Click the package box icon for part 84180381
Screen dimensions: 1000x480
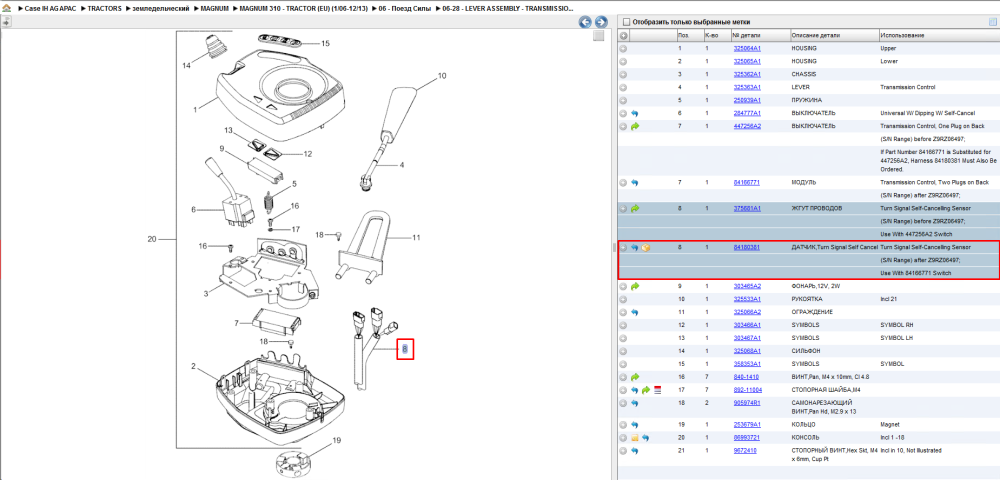tap(645, 247)
